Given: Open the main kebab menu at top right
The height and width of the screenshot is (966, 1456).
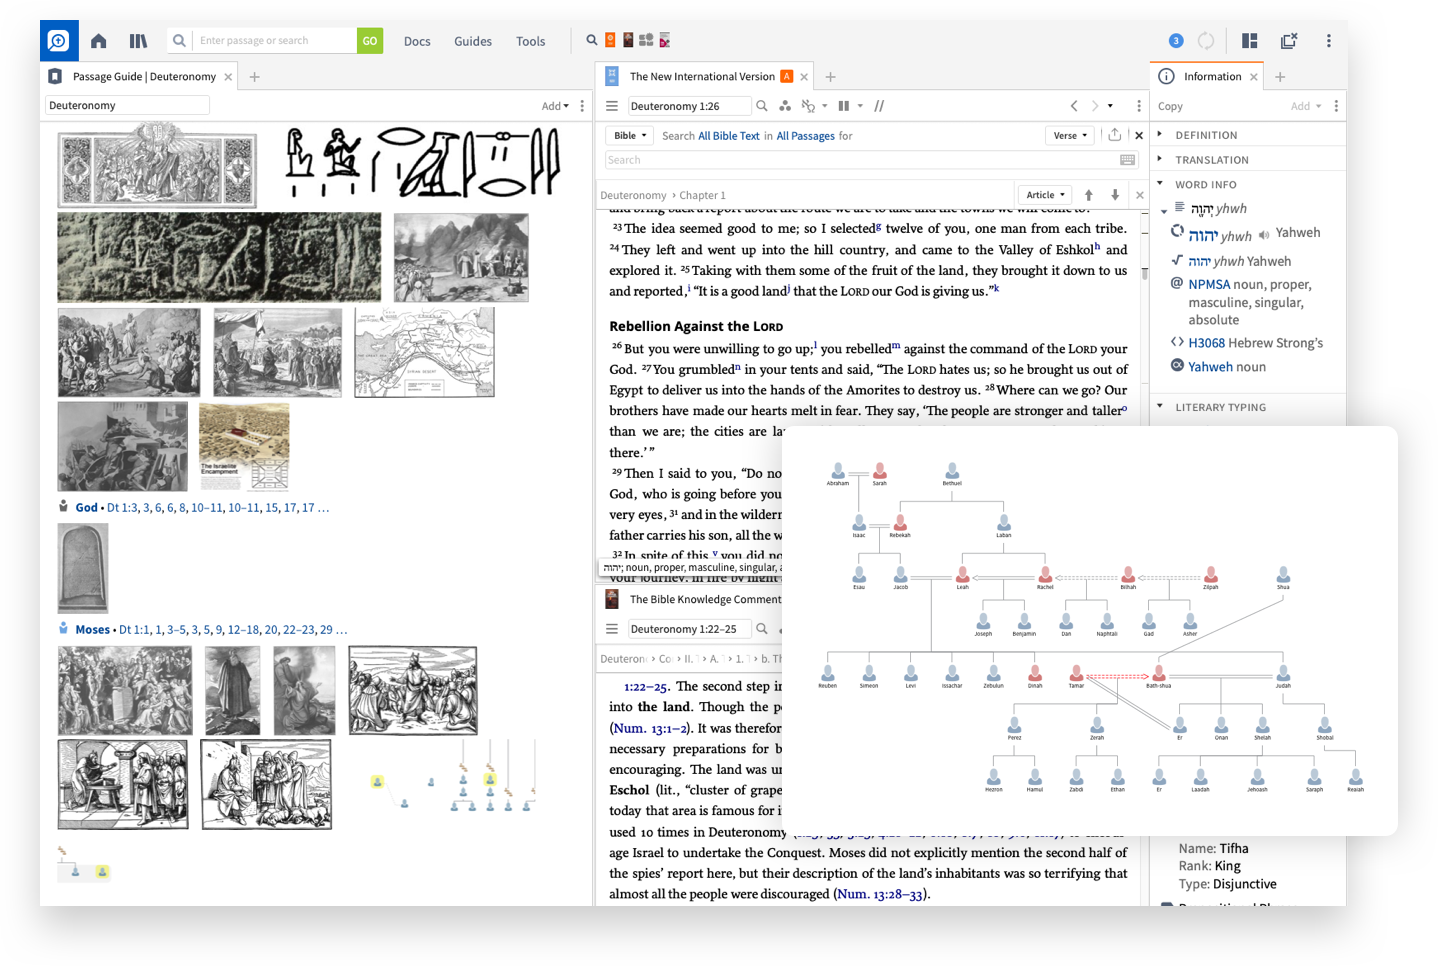Looking at the screenshot, I should [x=1328, y=41].
